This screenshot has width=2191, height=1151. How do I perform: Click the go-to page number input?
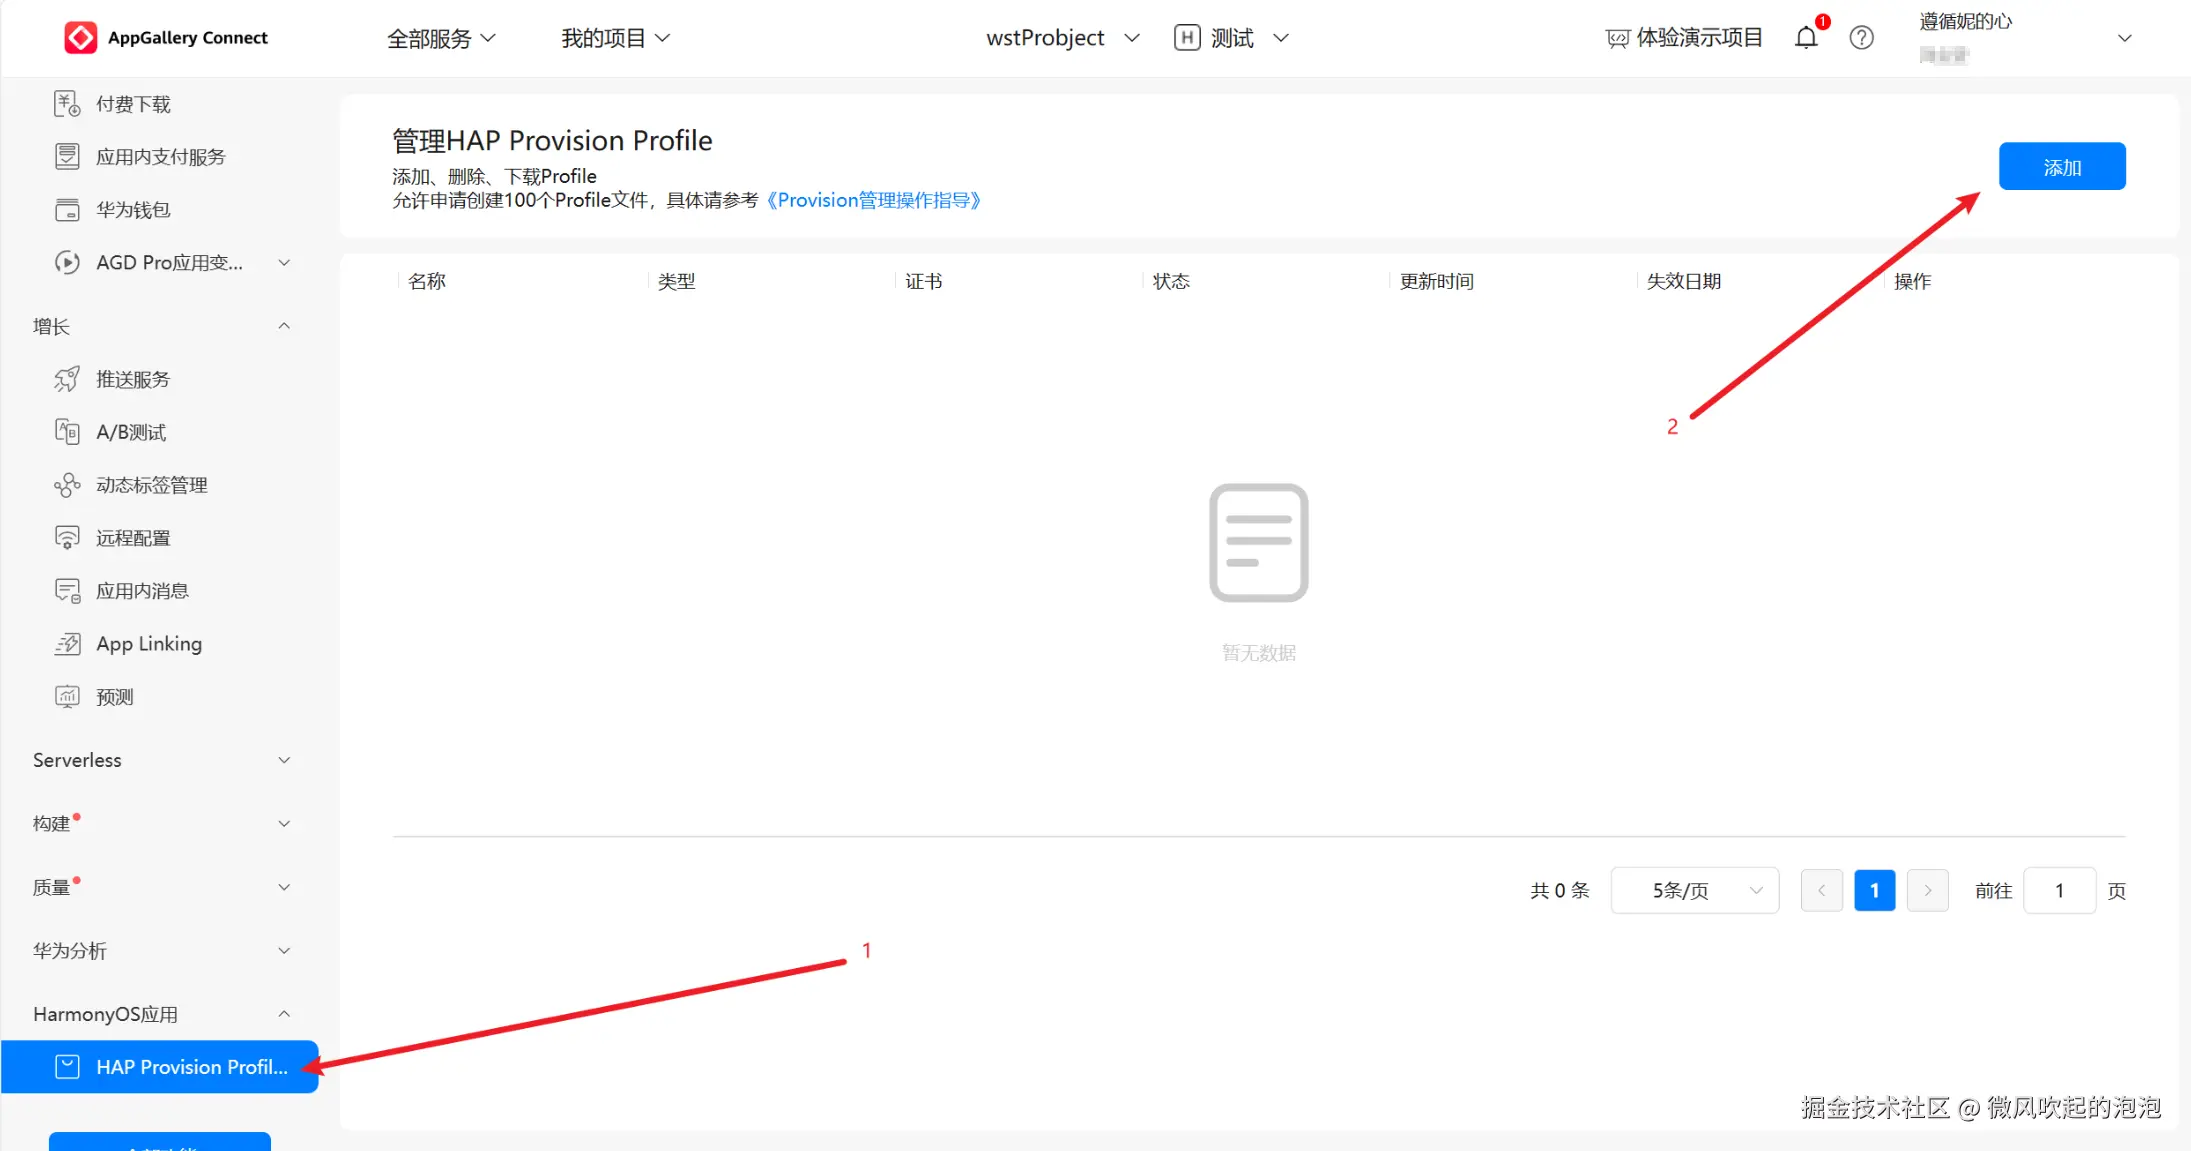point(2059,890)
